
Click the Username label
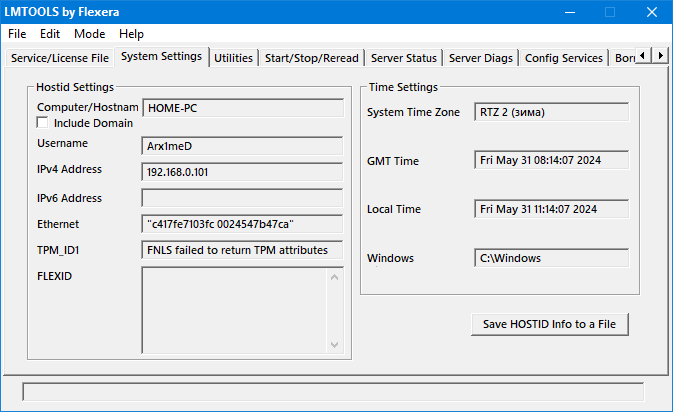point(62,143)
